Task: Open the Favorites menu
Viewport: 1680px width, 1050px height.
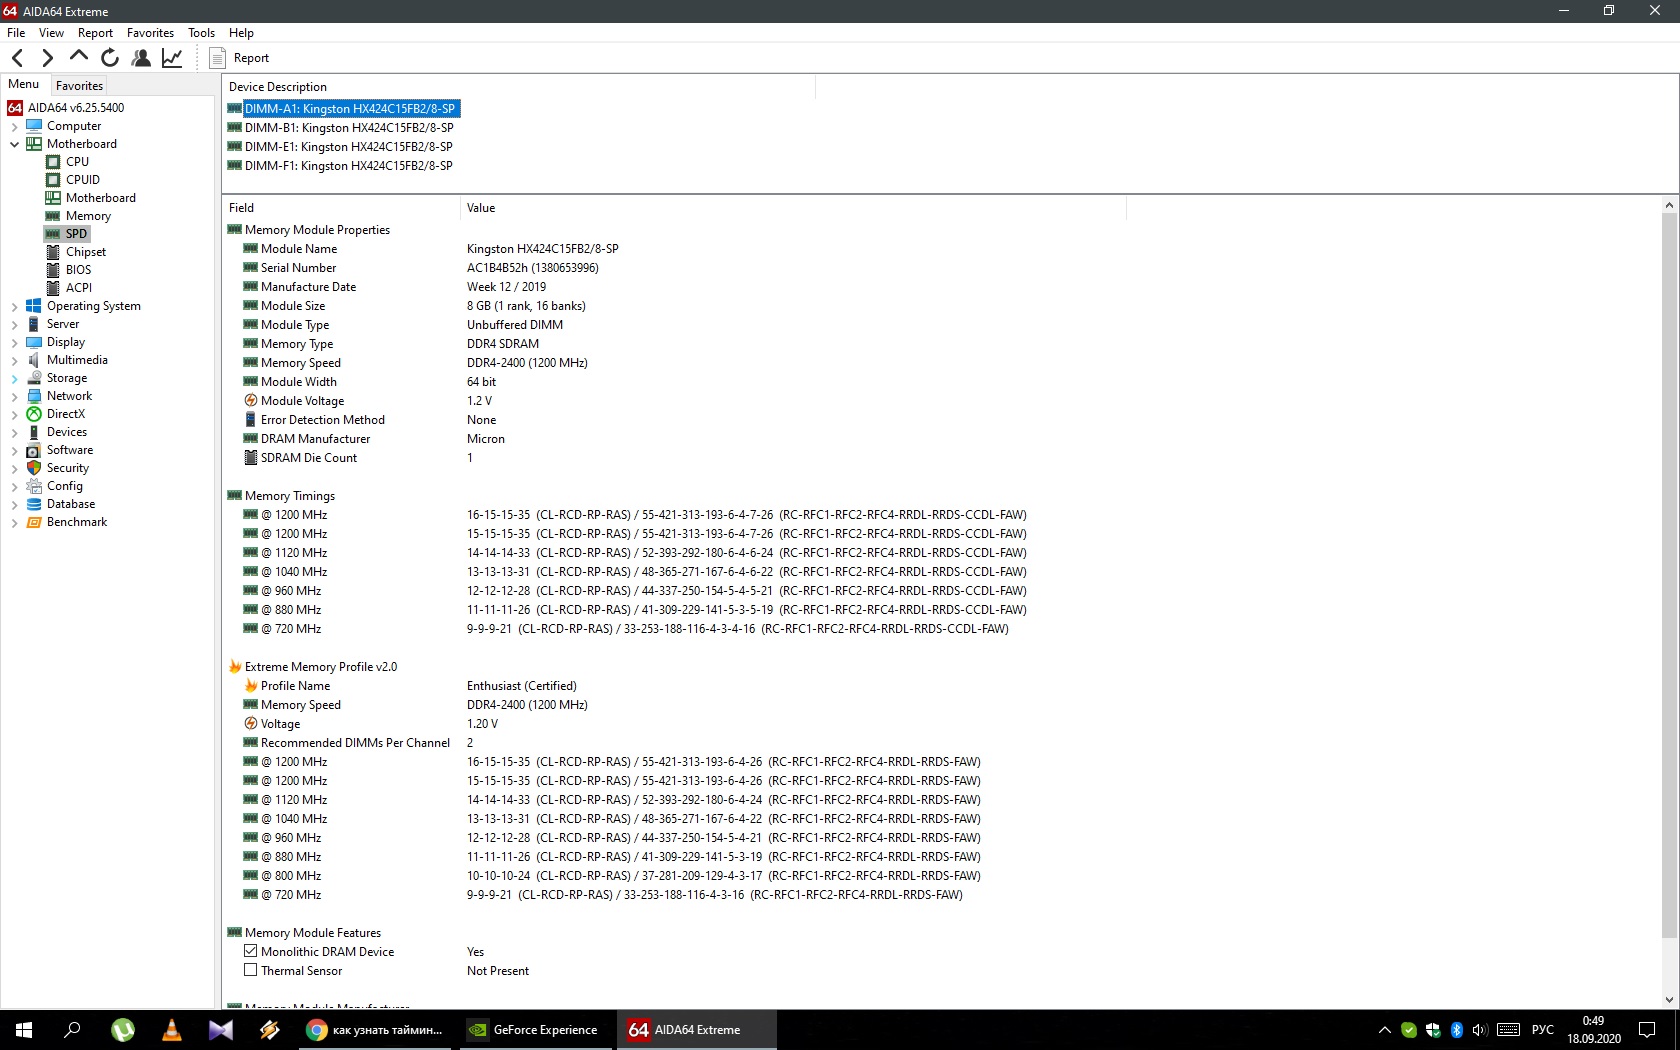Action: click(150, 33)
